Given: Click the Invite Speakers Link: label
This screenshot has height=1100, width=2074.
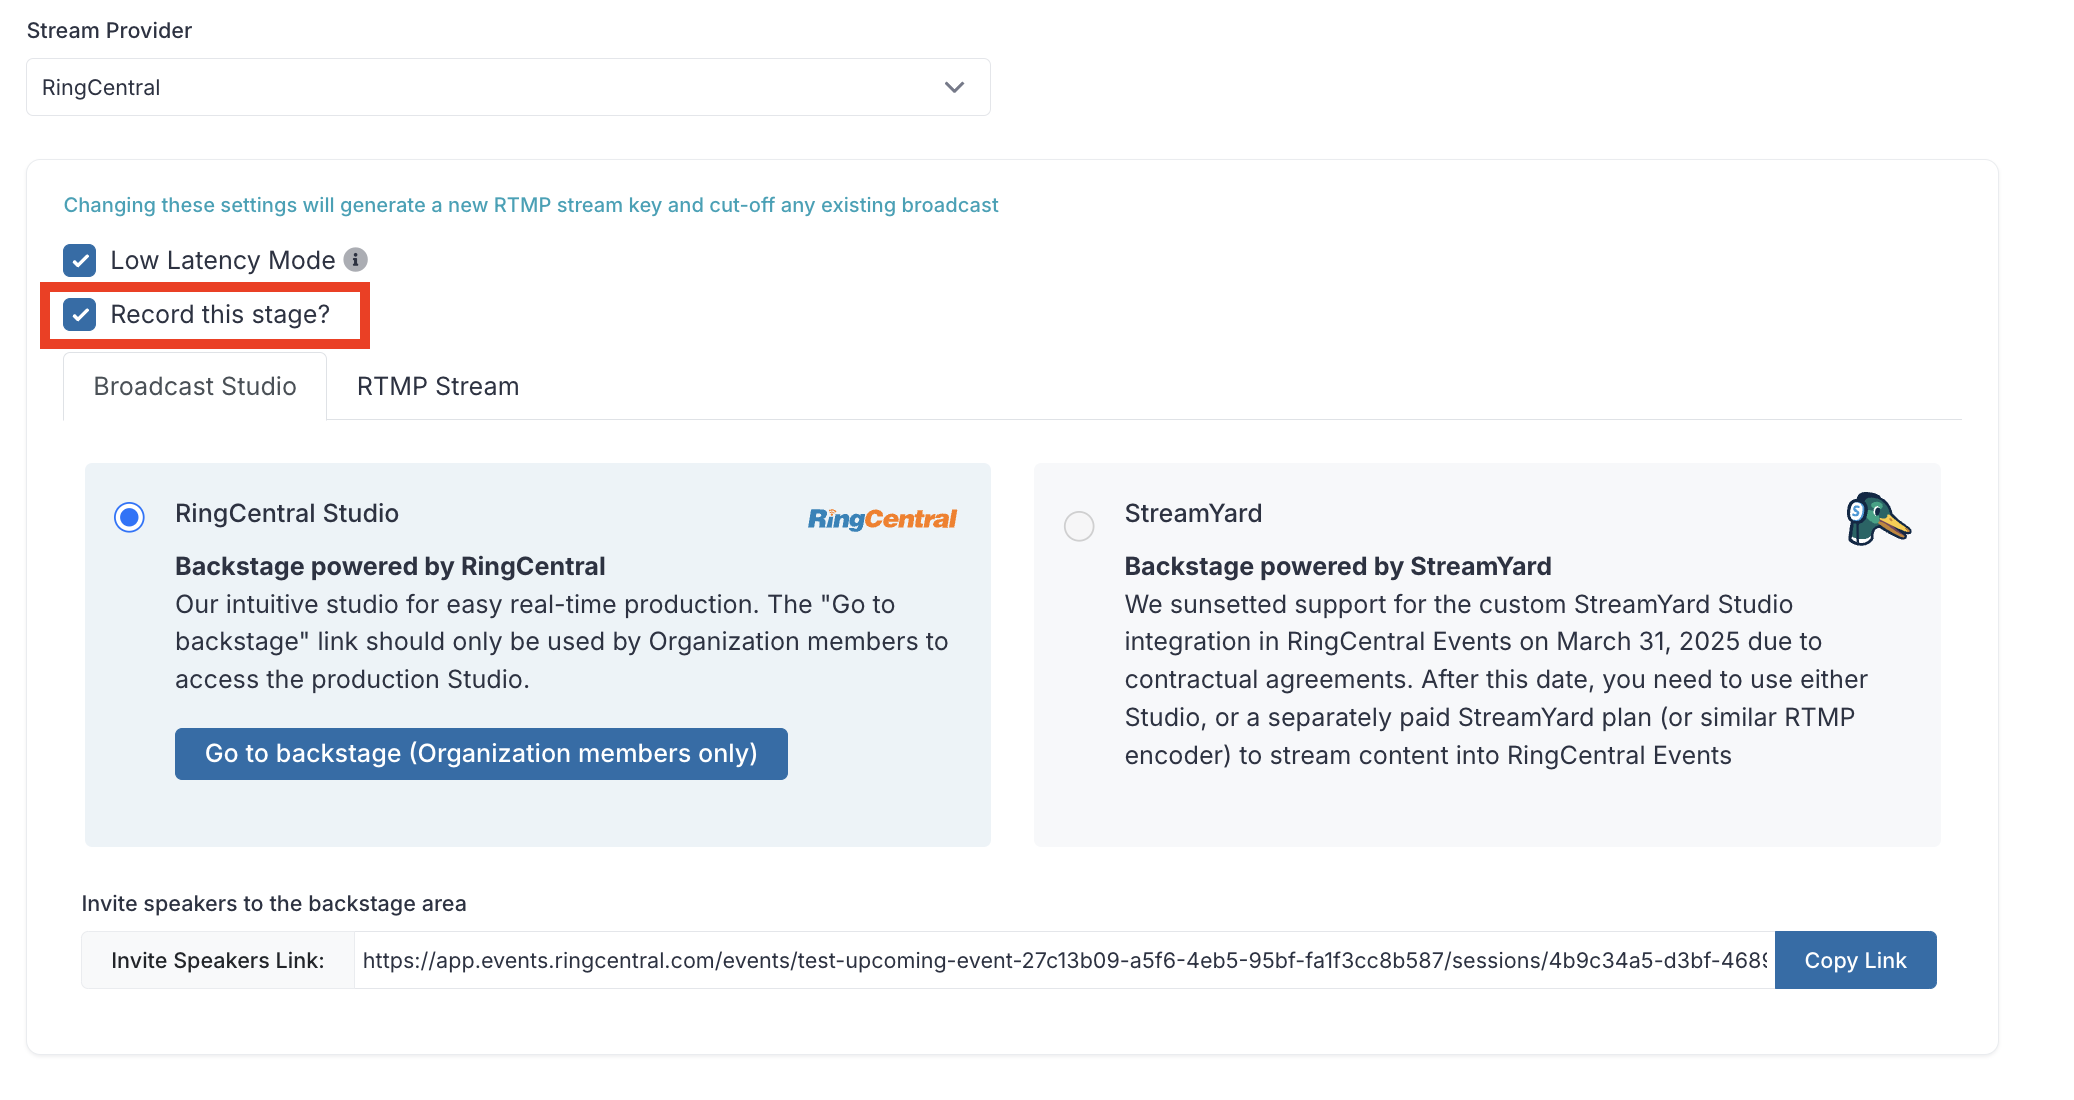Looking at the screenshot, I should point(218,960).
